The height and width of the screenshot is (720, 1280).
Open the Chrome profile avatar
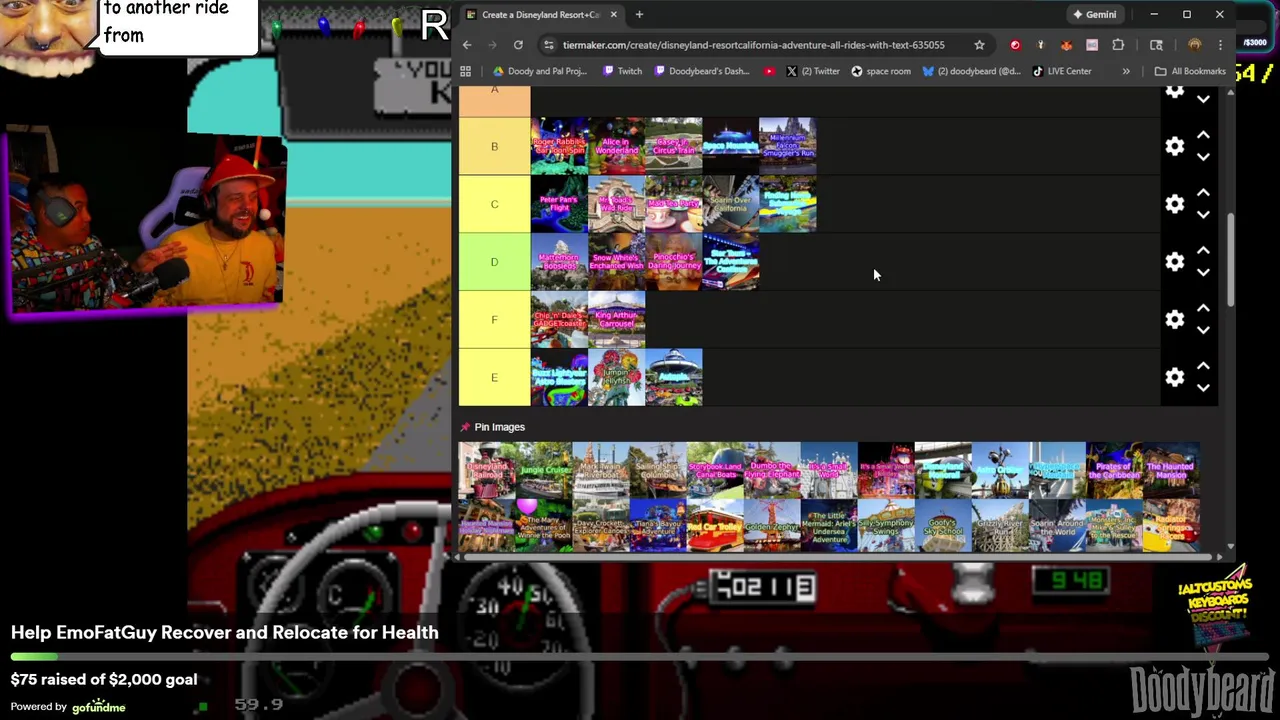(x=1194, y=45)
